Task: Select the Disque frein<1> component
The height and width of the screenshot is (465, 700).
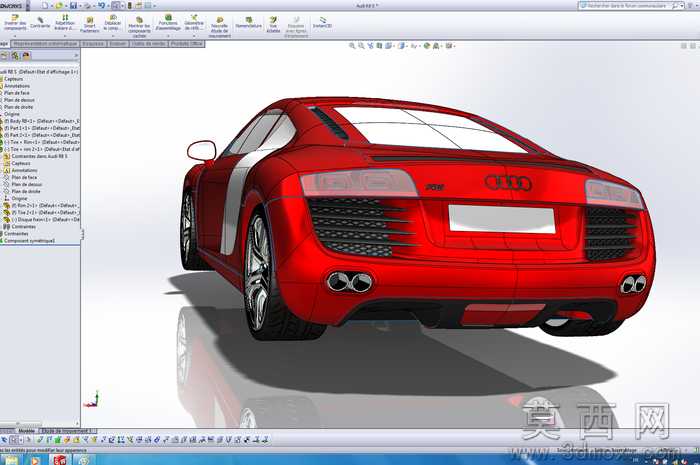Action: click(x=42, y=220)
